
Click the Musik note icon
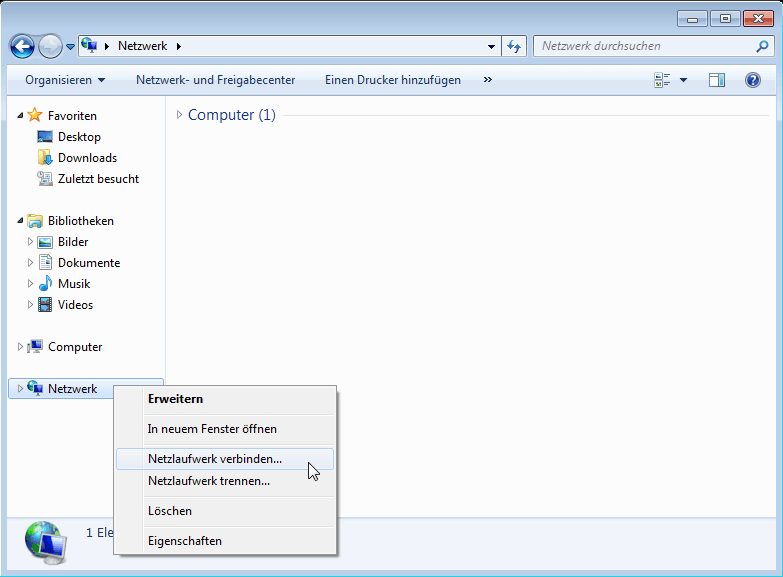45,283
